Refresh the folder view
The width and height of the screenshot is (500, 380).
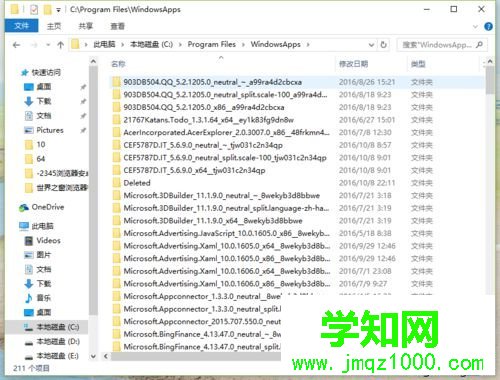click(383, 45)
